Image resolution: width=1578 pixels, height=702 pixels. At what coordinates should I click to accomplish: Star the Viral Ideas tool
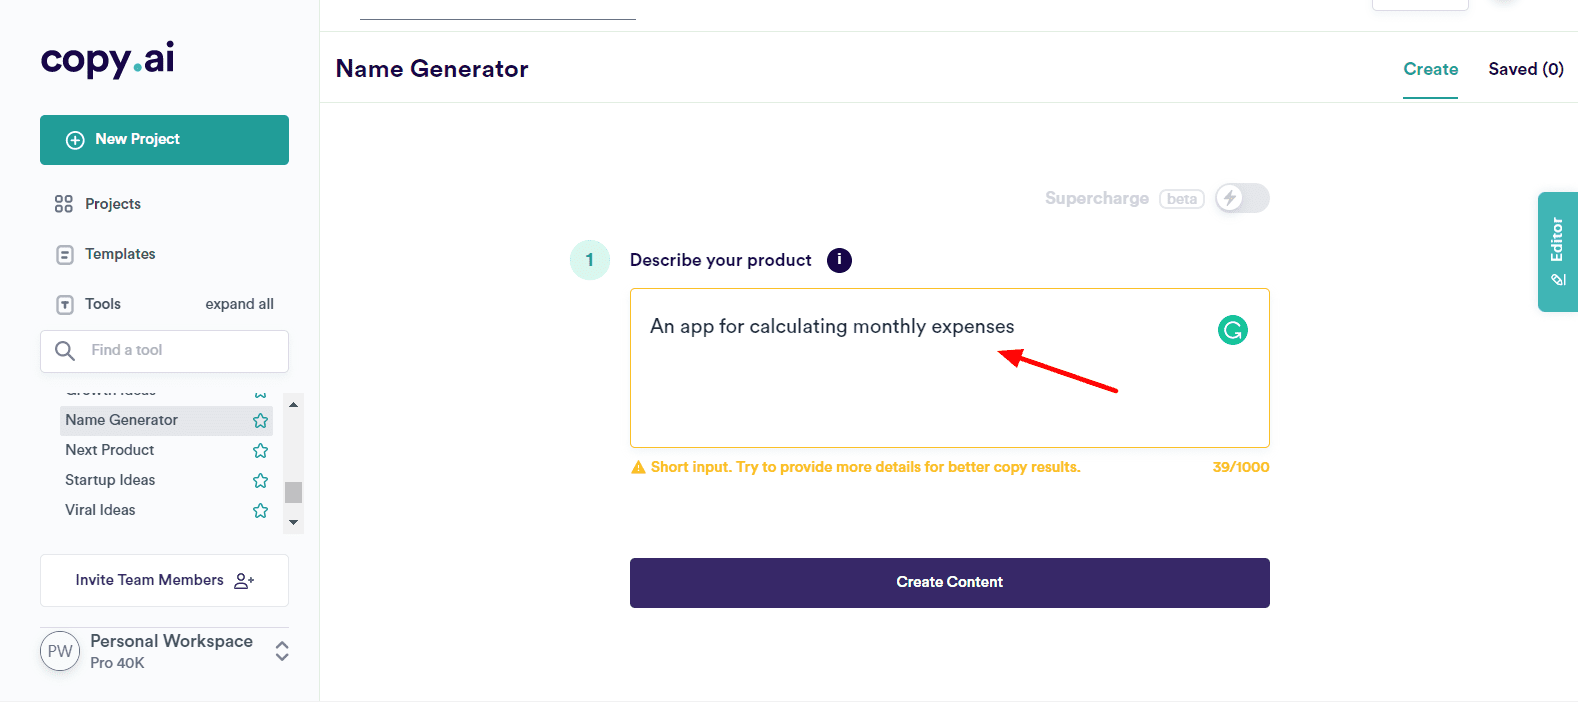pyautogui.click(x=260, y=511)
